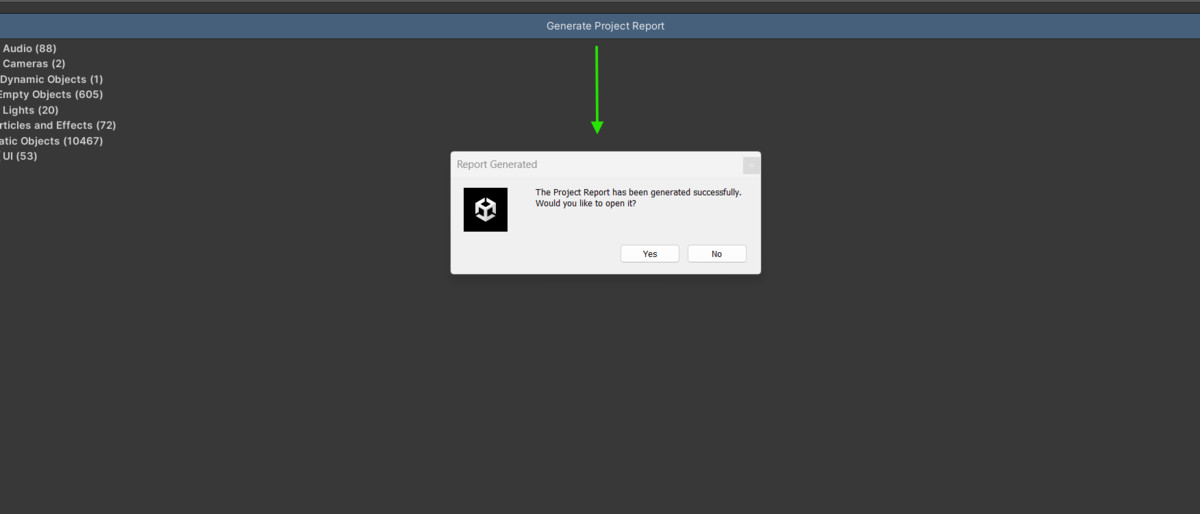
Task: Click the Generate Project Report button
Action: pos(605,26)
